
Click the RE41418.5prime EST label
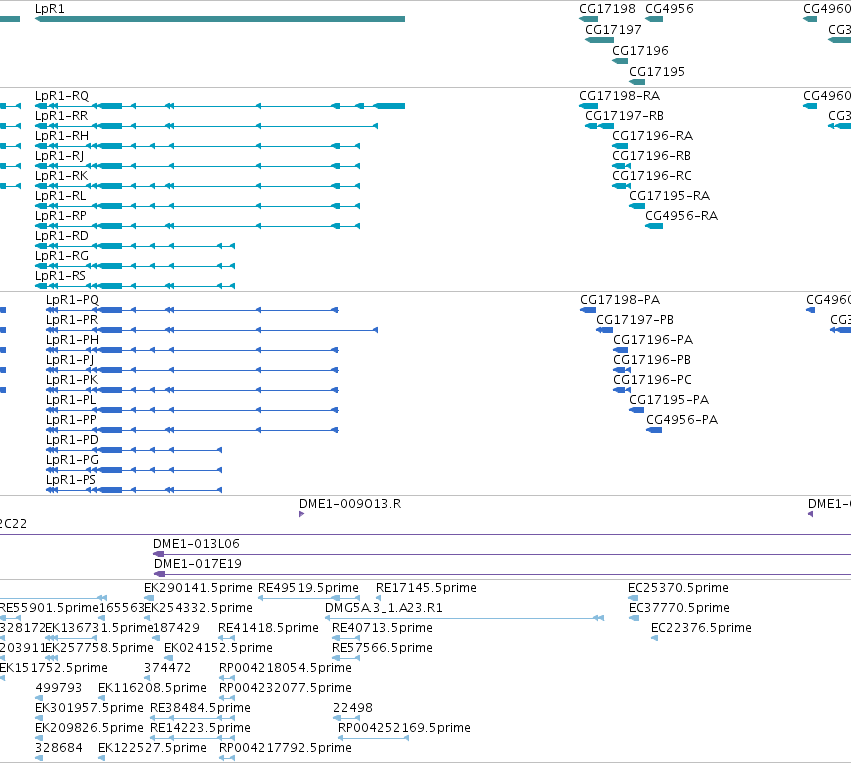(x=268, y=628)
